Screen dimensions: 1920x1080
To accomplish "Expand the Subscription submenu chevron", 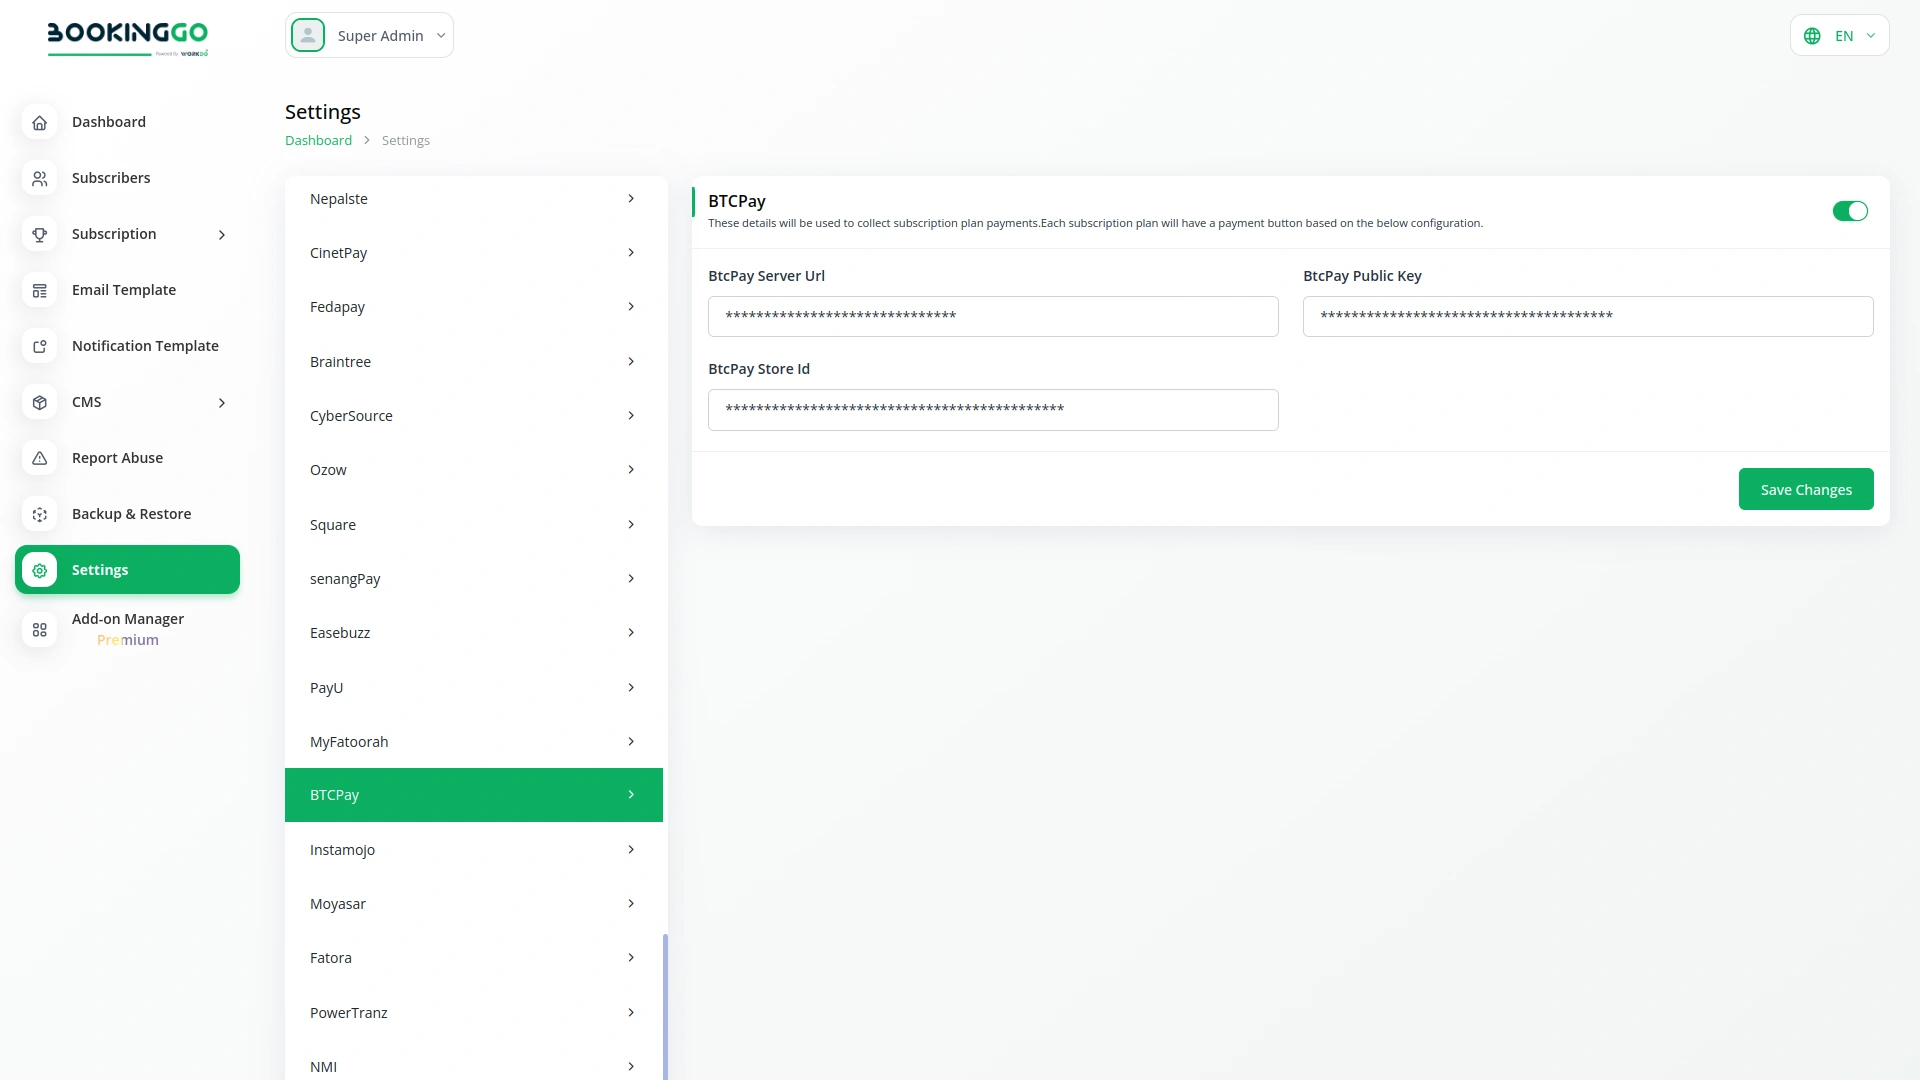I will (x=221, y=234).
